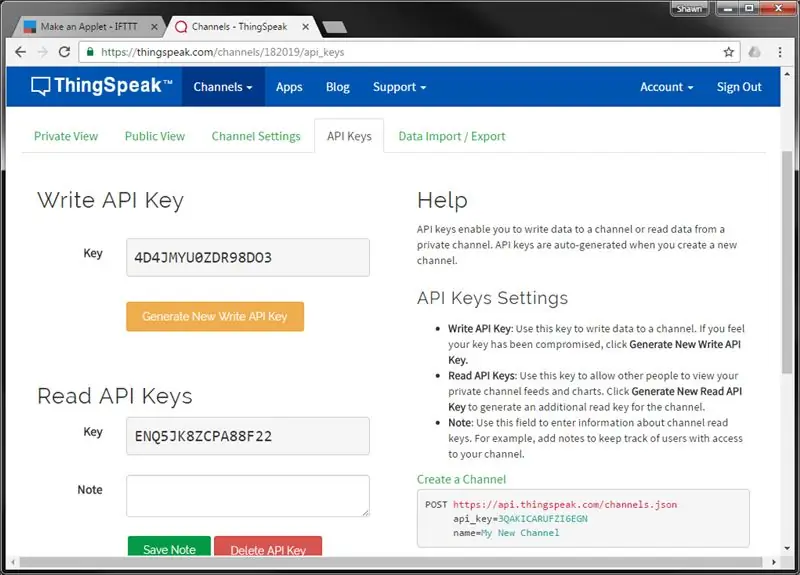The image size is (800, 575).
Task: Switch to Private View tab
Action: pyautogui.click(x=66, y=136)
